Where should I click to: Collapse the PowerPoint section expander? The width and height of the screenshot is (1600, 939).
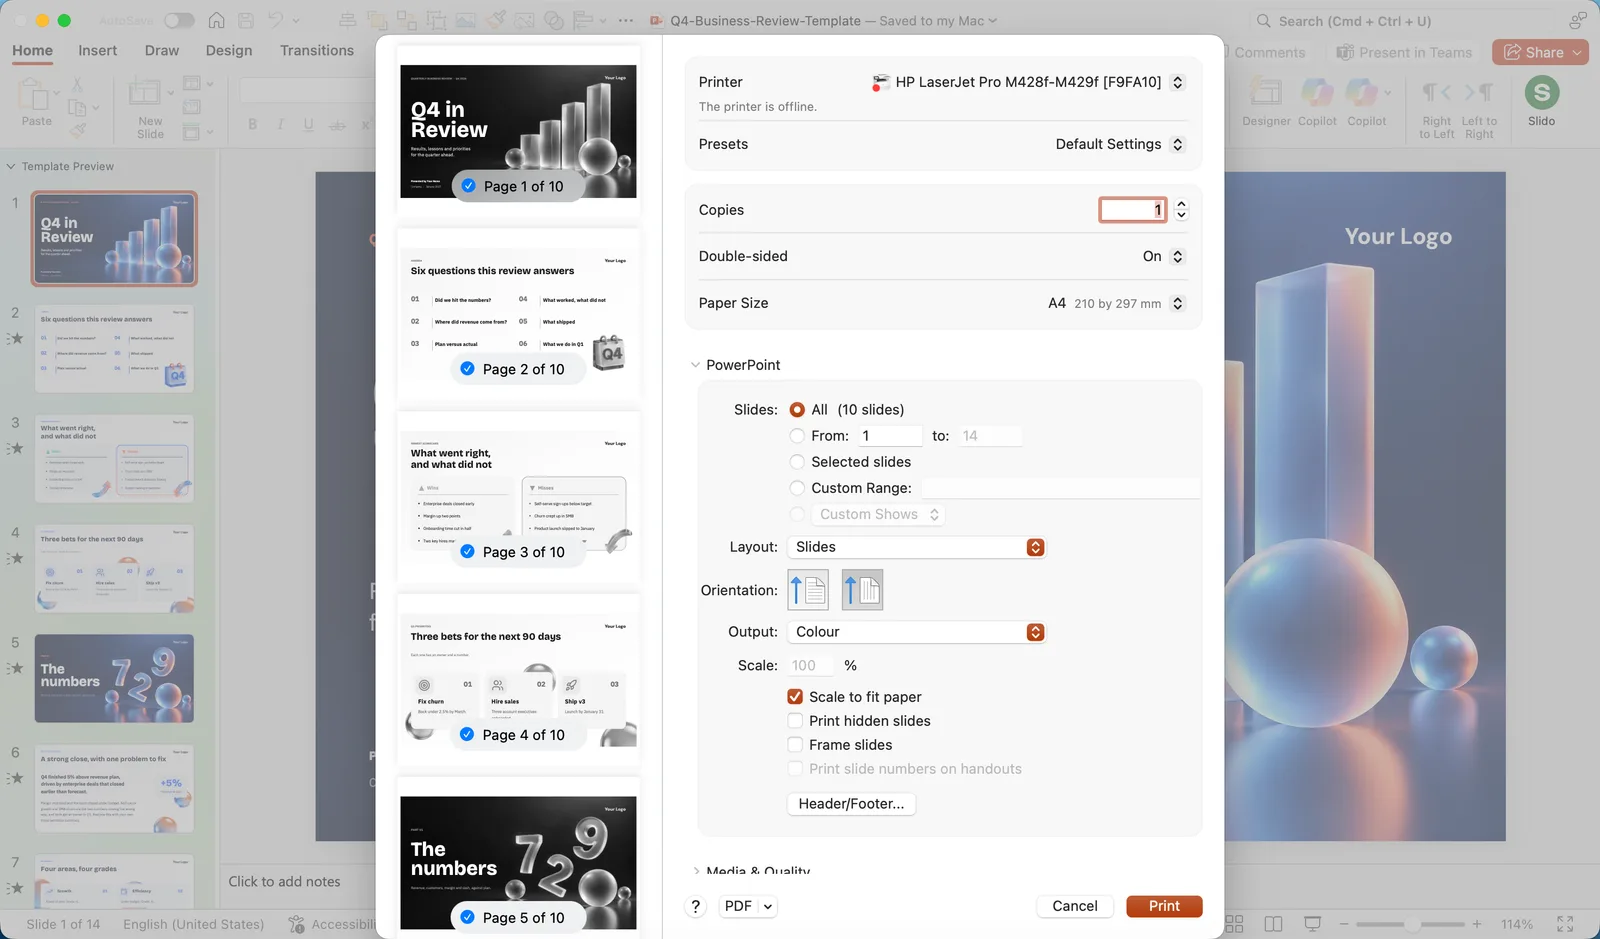coord(696,365)
